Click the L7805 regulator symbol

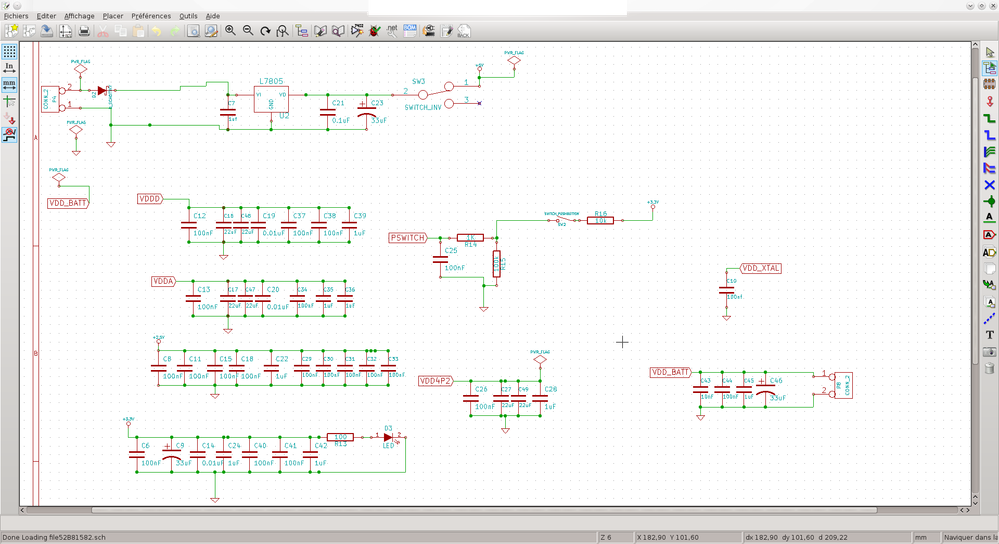(271, 99)
